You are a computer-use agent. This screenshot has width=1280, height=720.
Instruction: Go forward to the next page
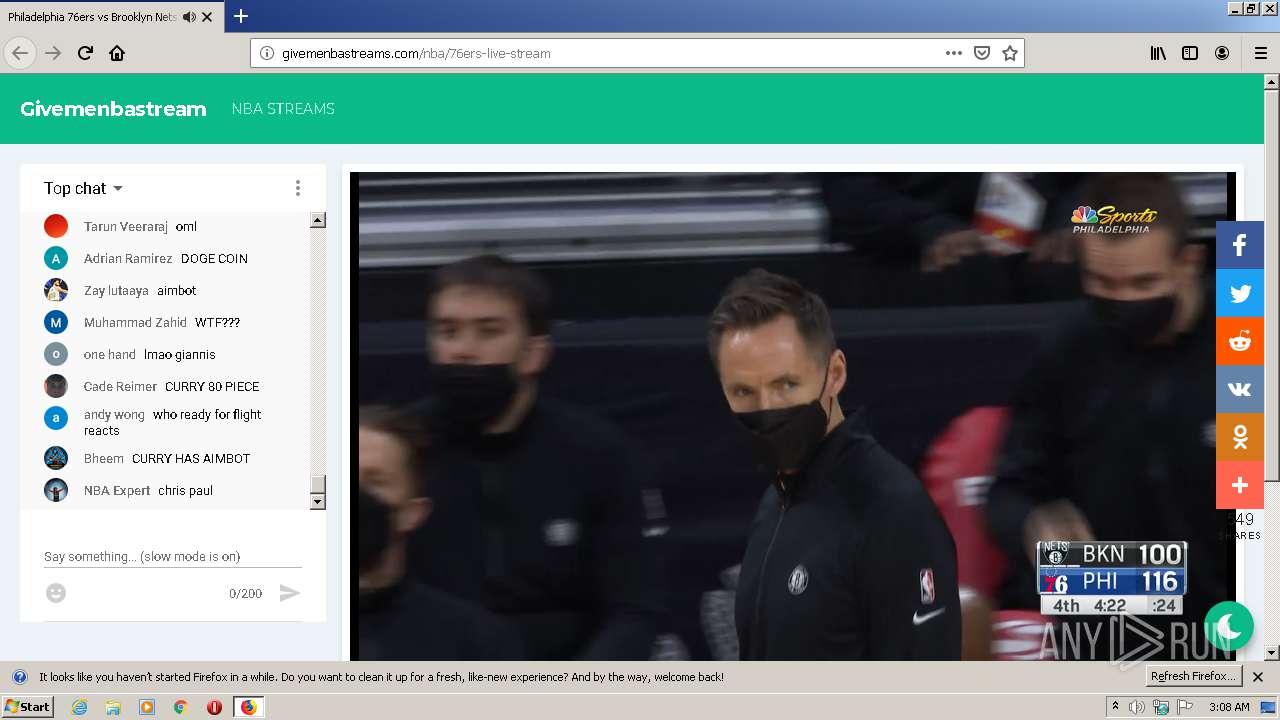pos(53,53)
